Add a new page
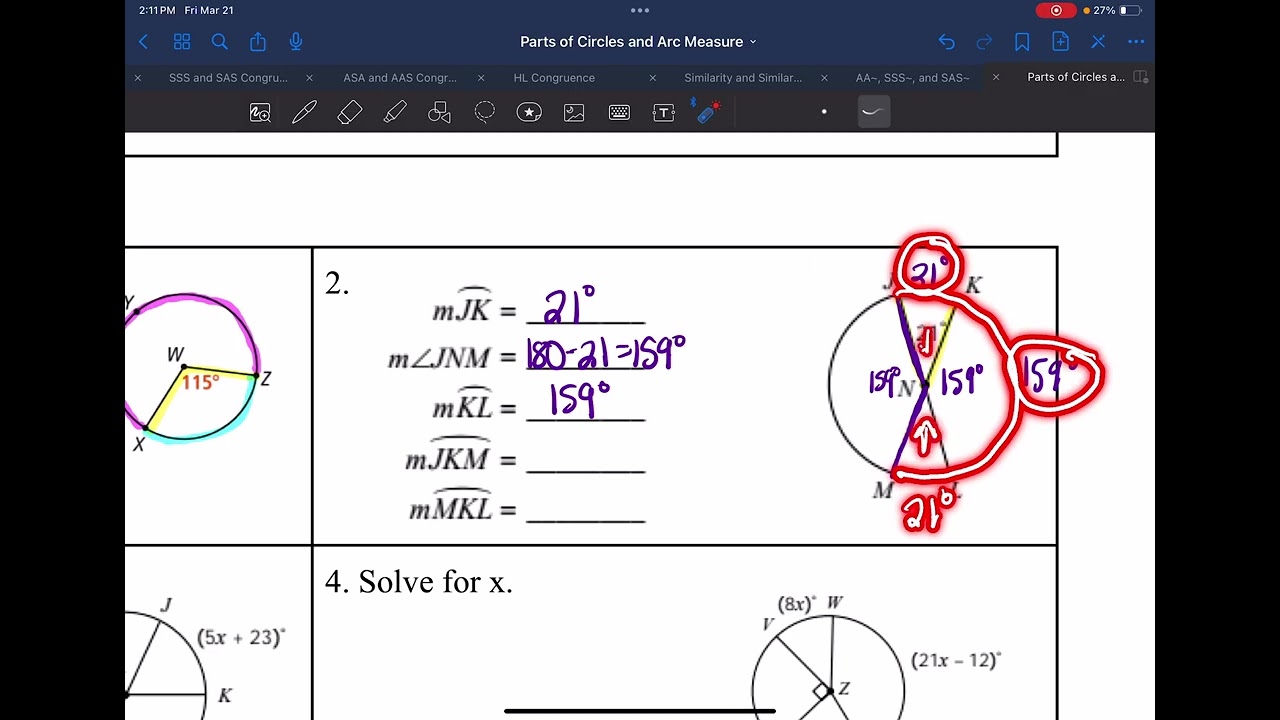This screenshot has width=1280, height=720. click(1060, 42)
